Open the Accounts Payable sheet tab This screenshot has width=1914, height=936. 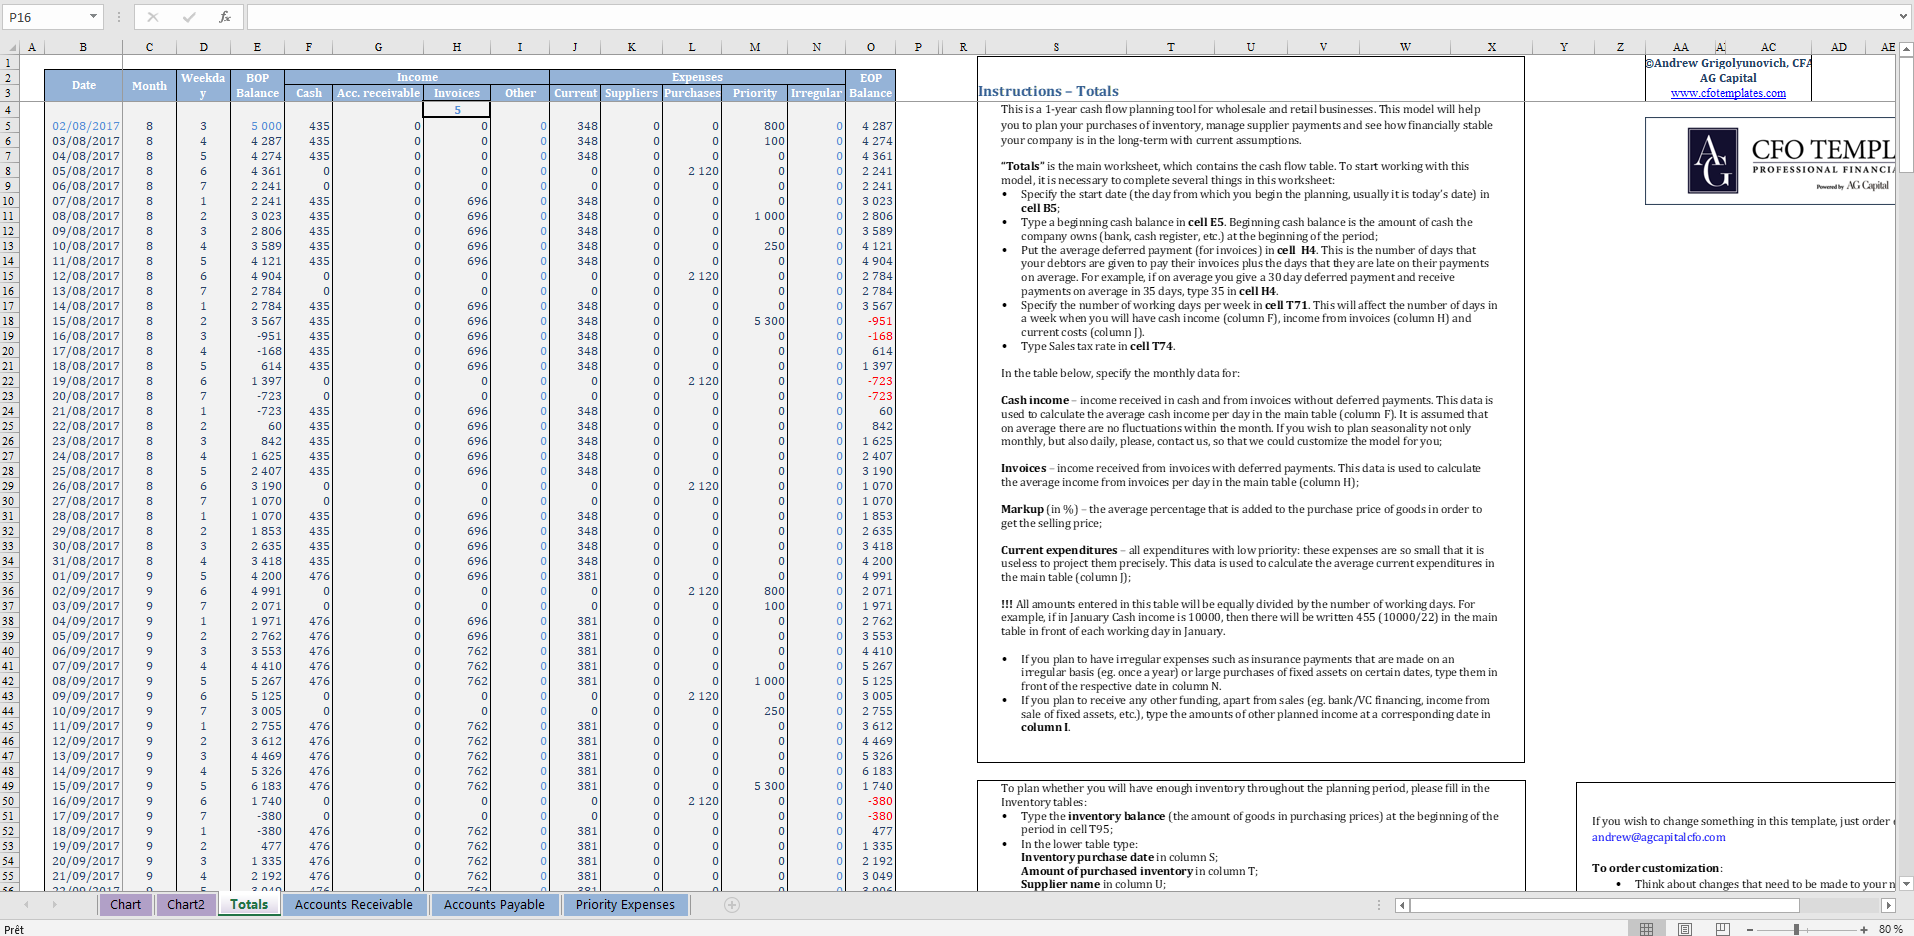pyautogui.click(x=494, y=905)
